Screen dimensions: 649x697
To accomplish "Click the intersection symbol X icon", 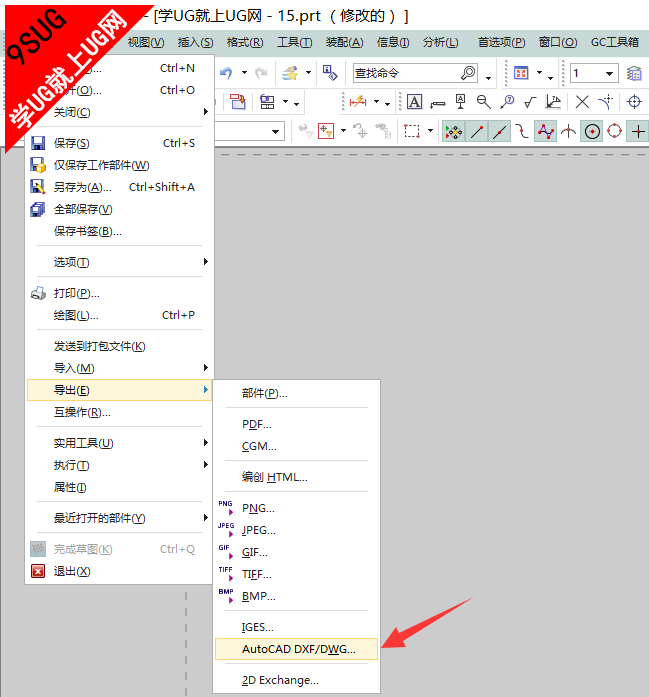I will (x=582, y=102).
